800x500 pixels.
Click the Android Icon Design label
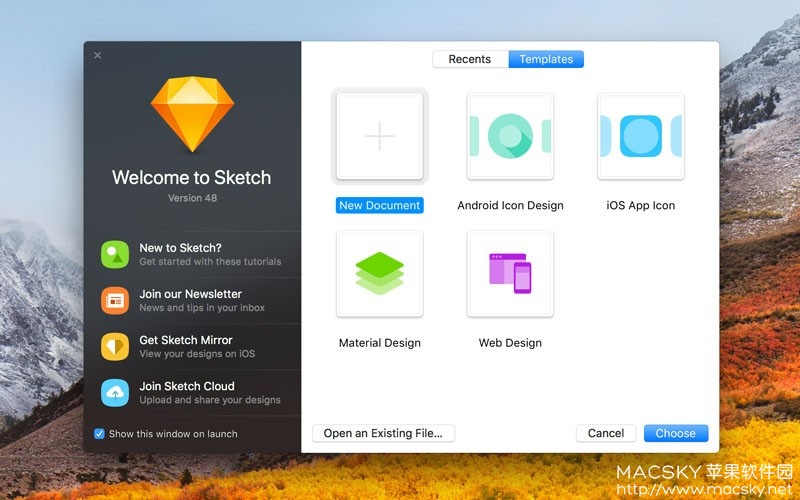click(510, 205)
